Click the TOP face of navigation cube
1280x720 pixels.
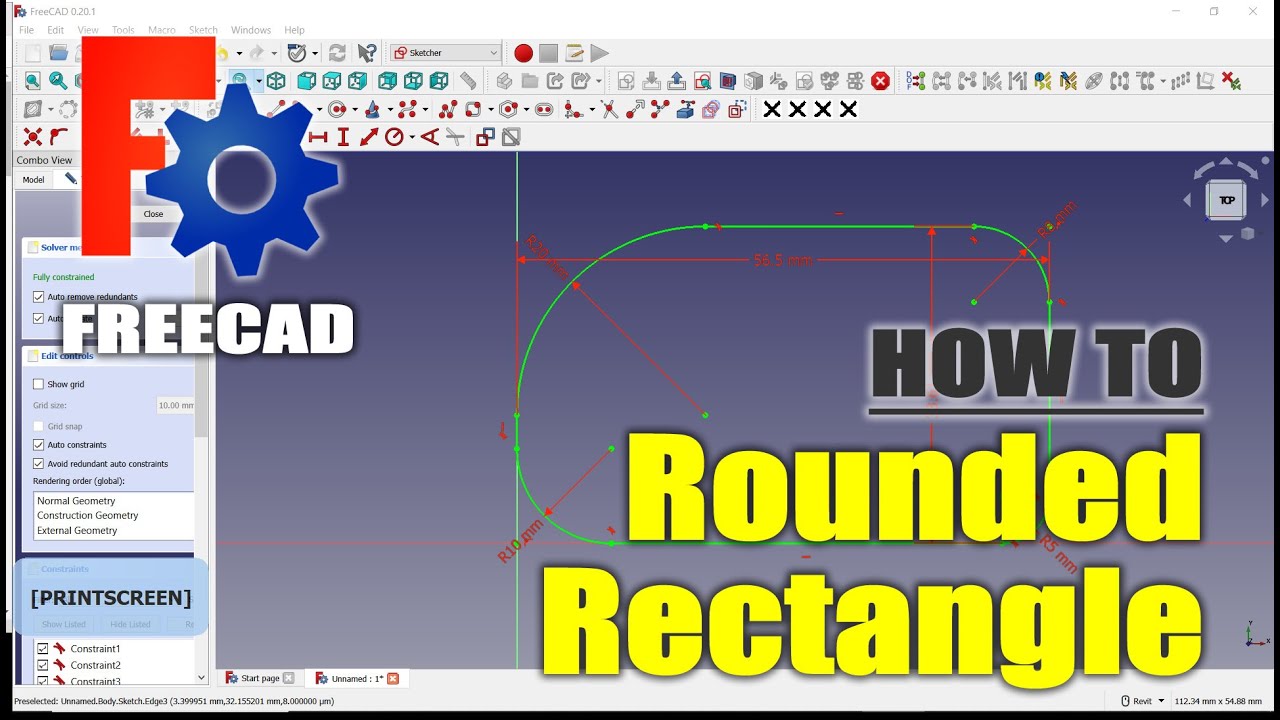pyautogui.click(x=1227, y=200)
